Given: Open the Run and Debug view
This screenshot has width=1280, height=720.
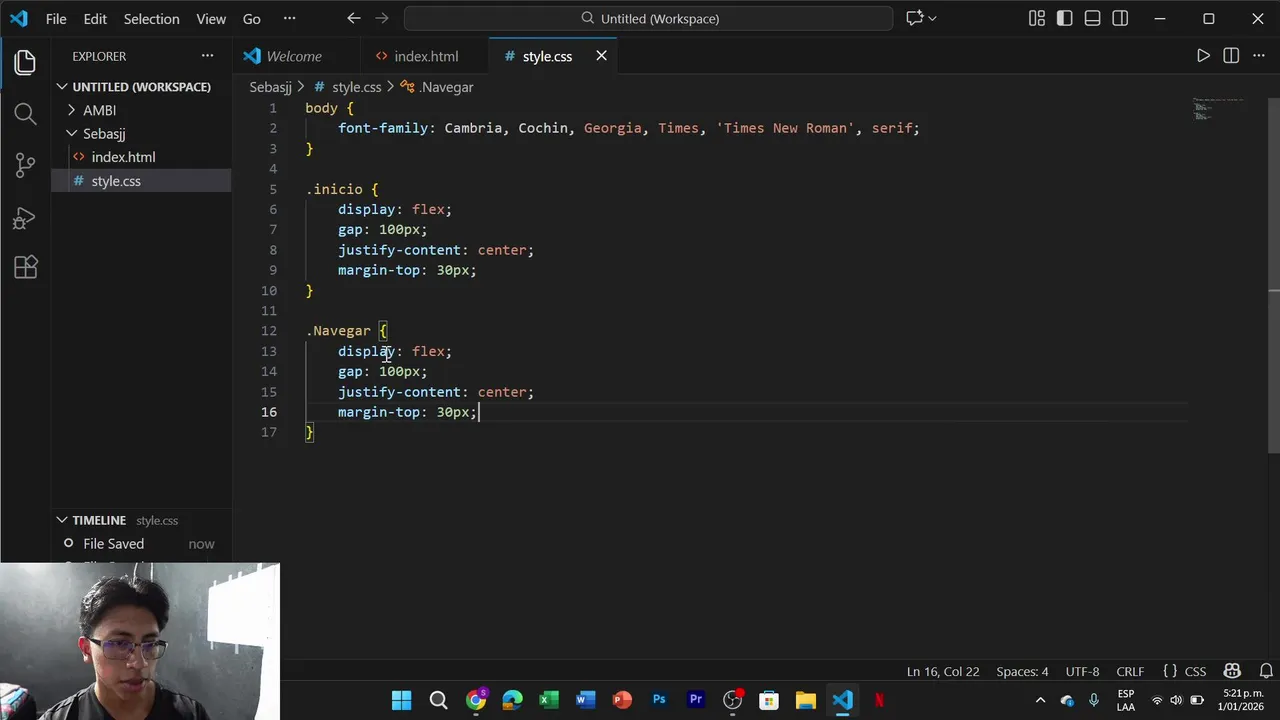Looking at the screenshot, I should click(x=25, y=217).
